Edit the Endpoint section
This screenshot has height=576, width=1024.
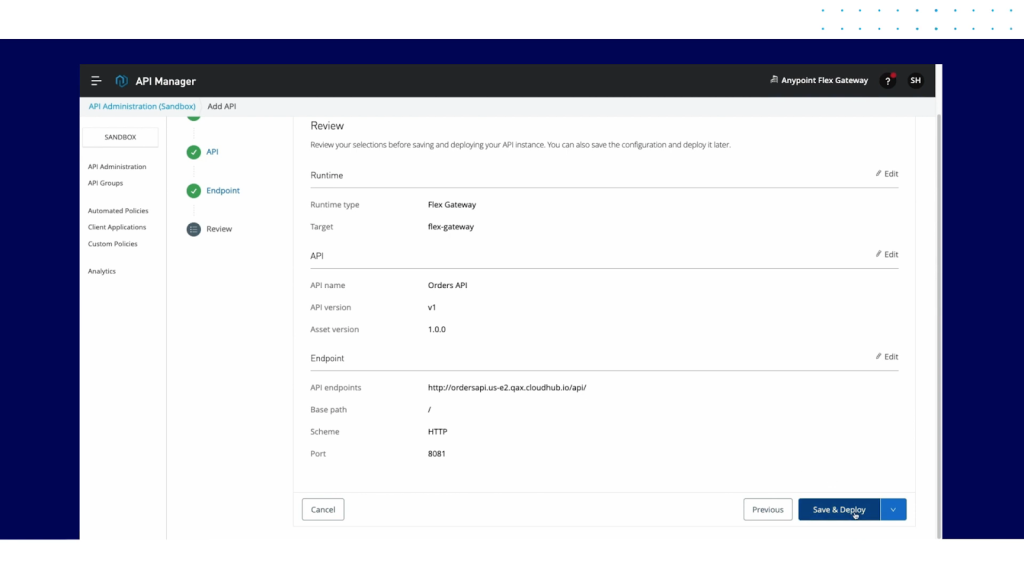(x=887, y=357)
